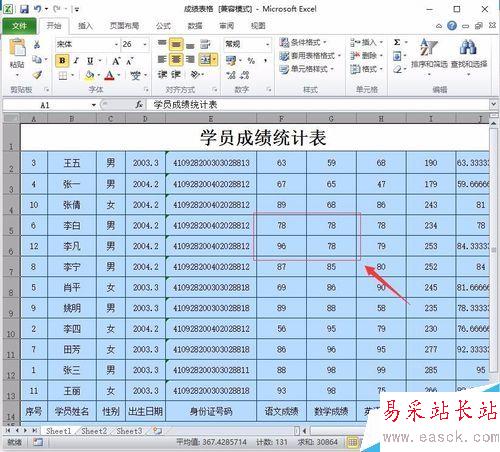Click the Name Box showing A1

pyautogui.click(x=45, y=105)
